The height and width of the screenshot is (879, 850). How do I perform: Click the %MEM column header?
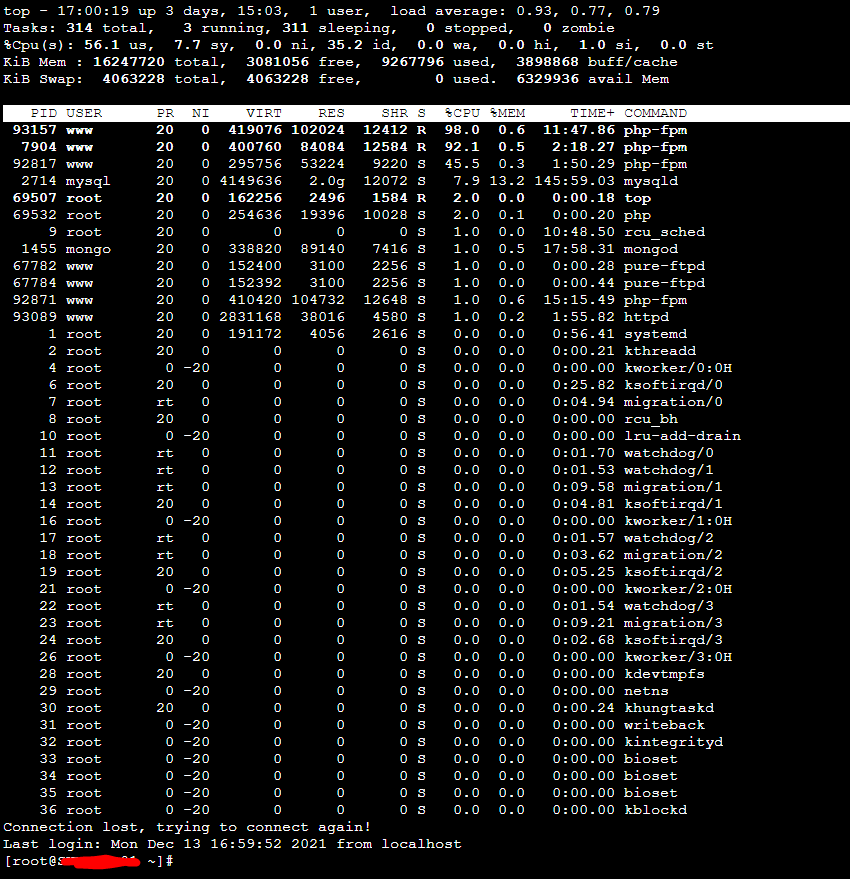(x=507, y=113)
